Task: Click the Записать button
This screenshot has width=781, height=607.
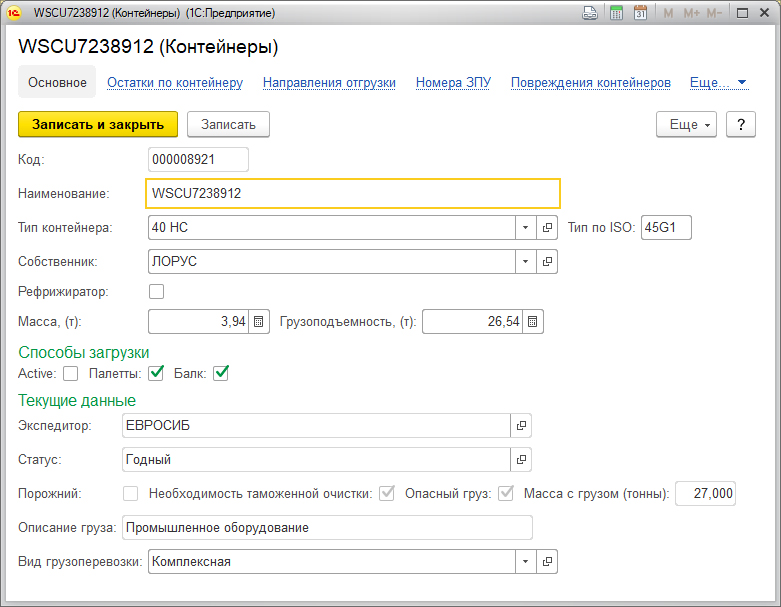Action: (x=228, y=124)
